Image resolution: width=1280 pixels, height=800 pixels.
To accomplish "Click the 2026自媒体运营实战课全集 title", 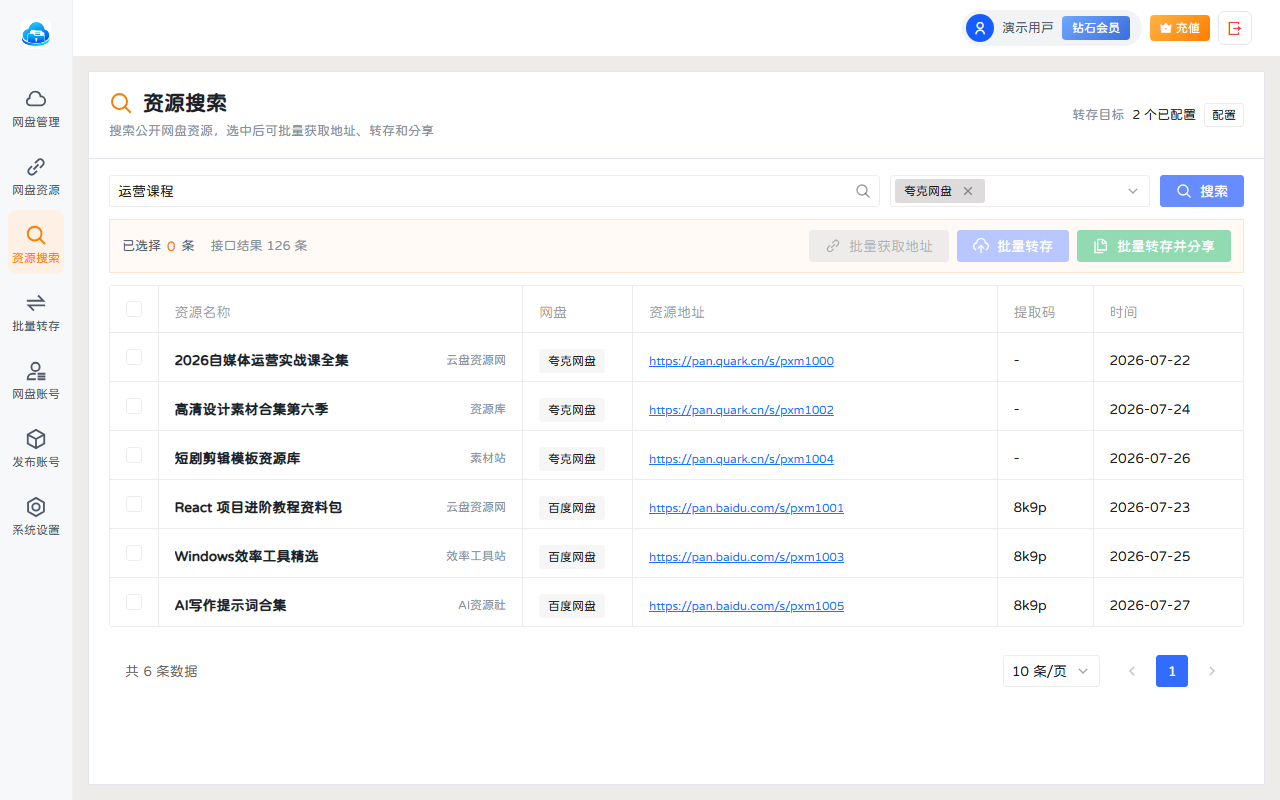I will (x=261, y=360).
